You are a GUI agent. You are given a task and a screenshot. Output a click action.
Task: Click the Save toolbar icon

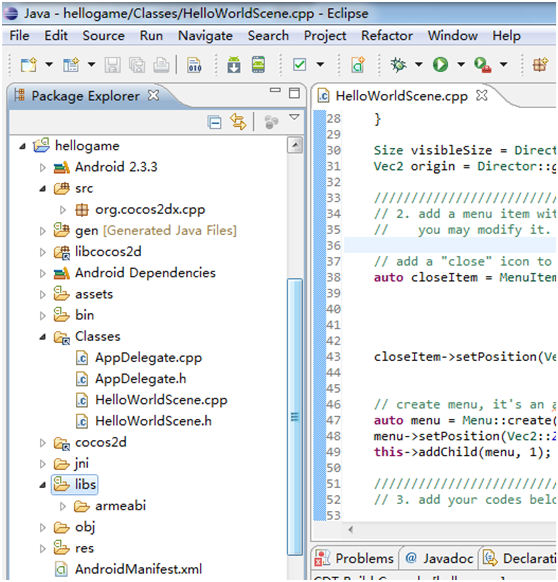[112, 65]
